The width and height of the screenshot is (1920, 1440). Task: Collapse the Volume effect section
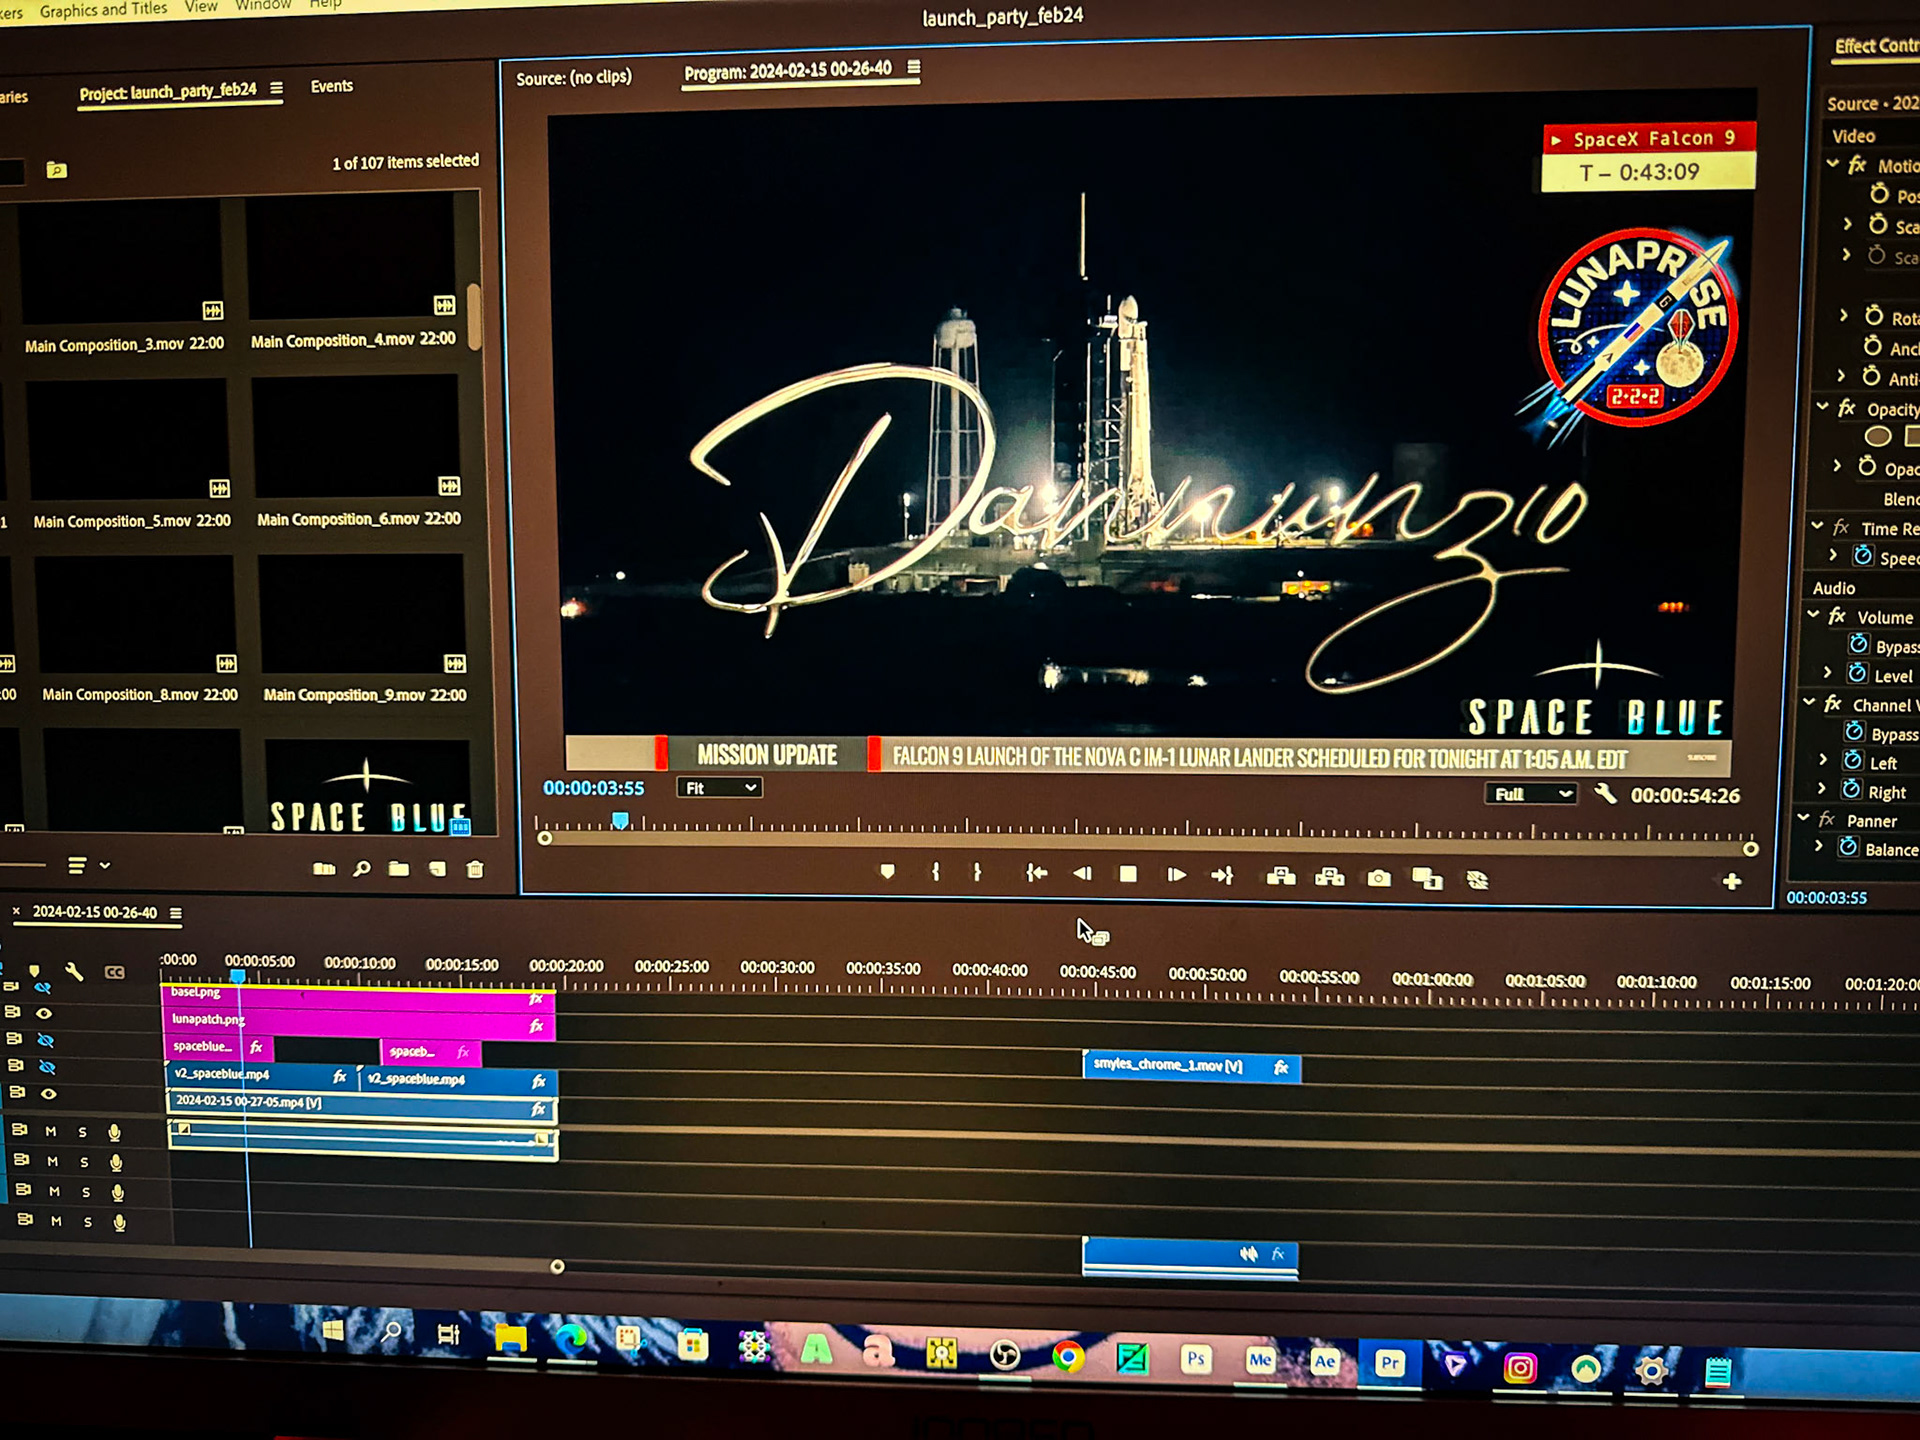pyautogui.click(x=1813, y=616)
